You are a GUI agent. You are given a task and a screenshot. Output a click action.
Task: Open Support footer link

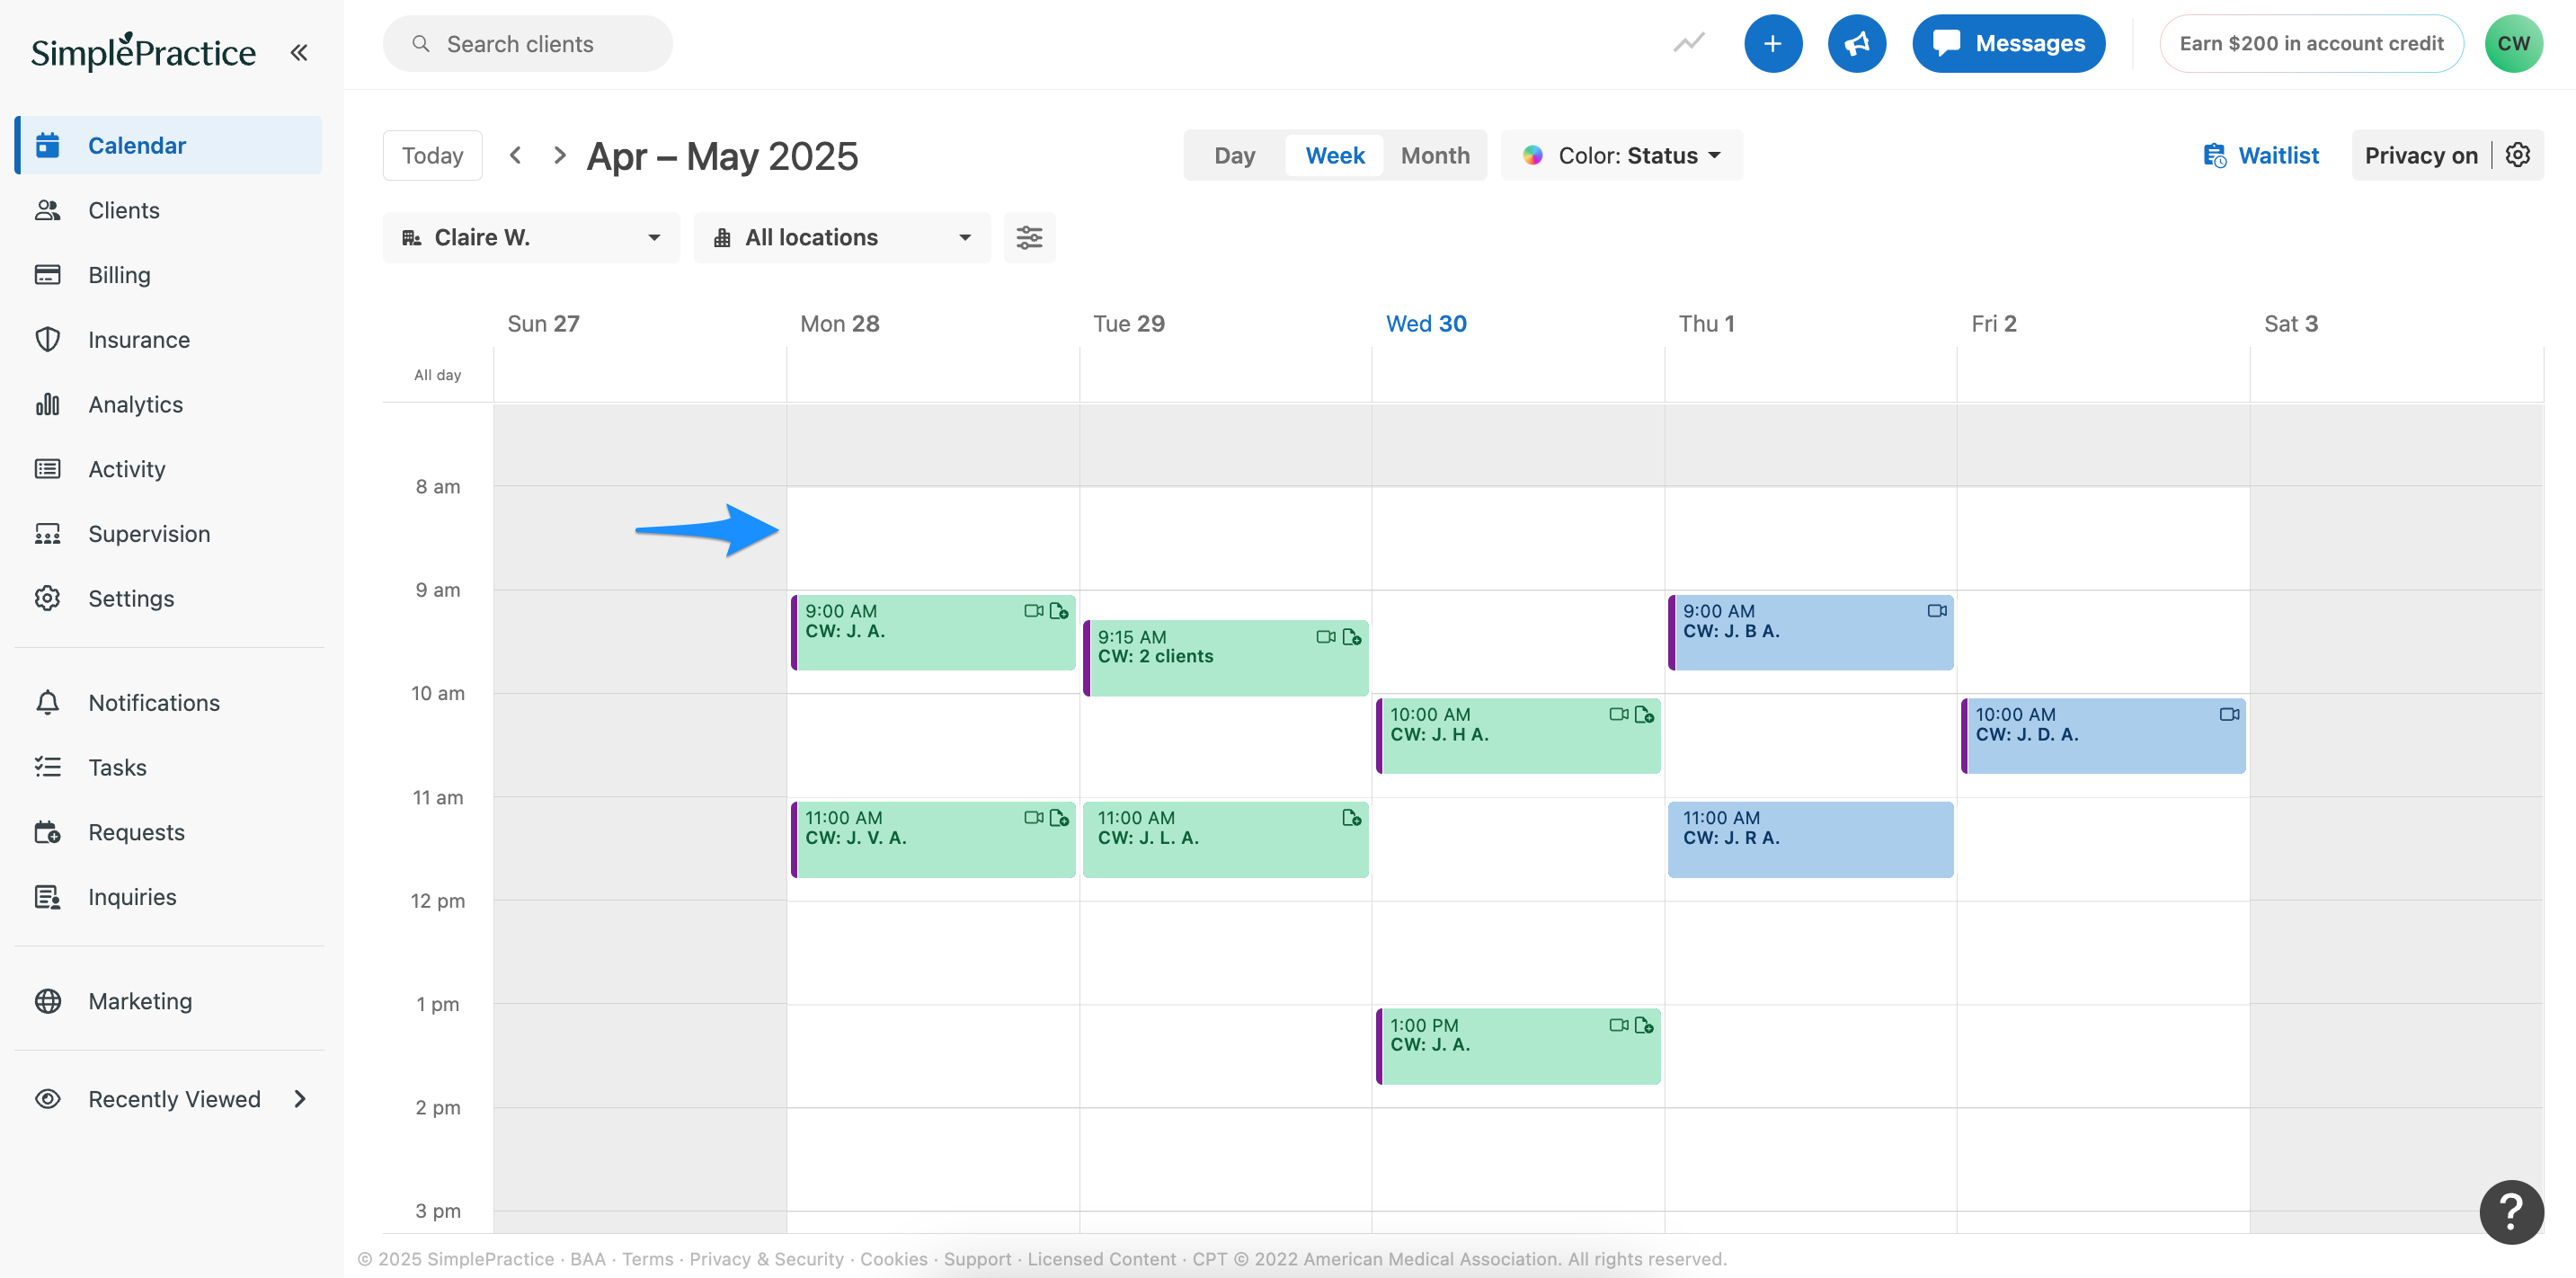[x=977, y=1259]
